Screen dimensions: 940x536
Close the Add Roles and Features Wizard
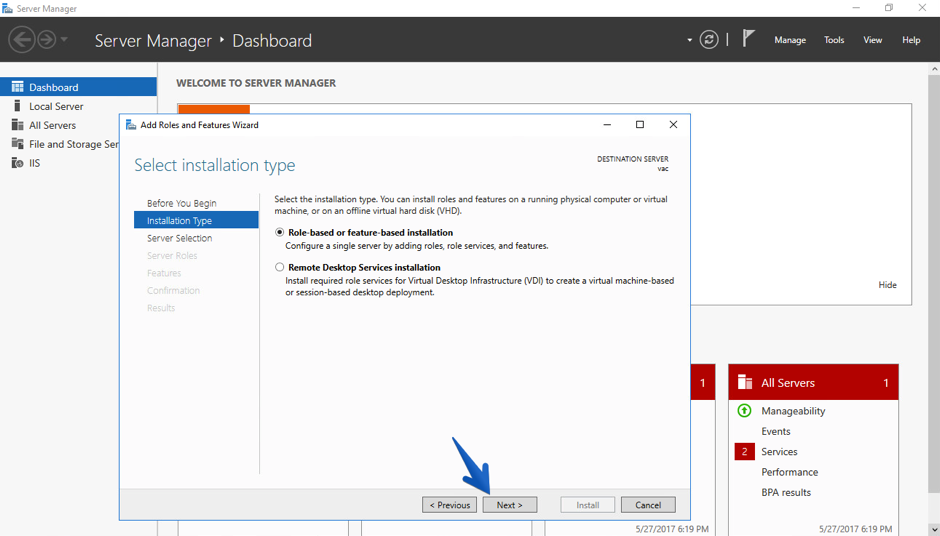tap(673, 124)
